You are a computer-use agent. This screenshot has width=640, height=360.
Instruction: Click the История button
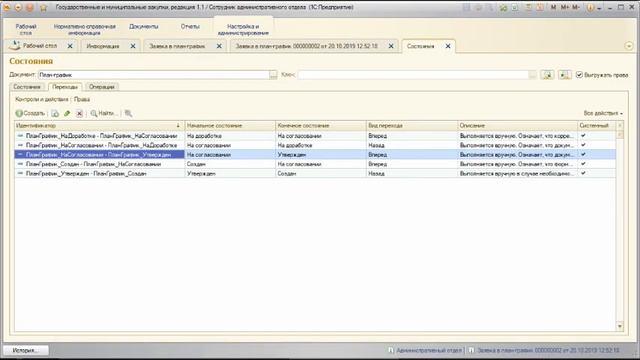pos(26,350)
